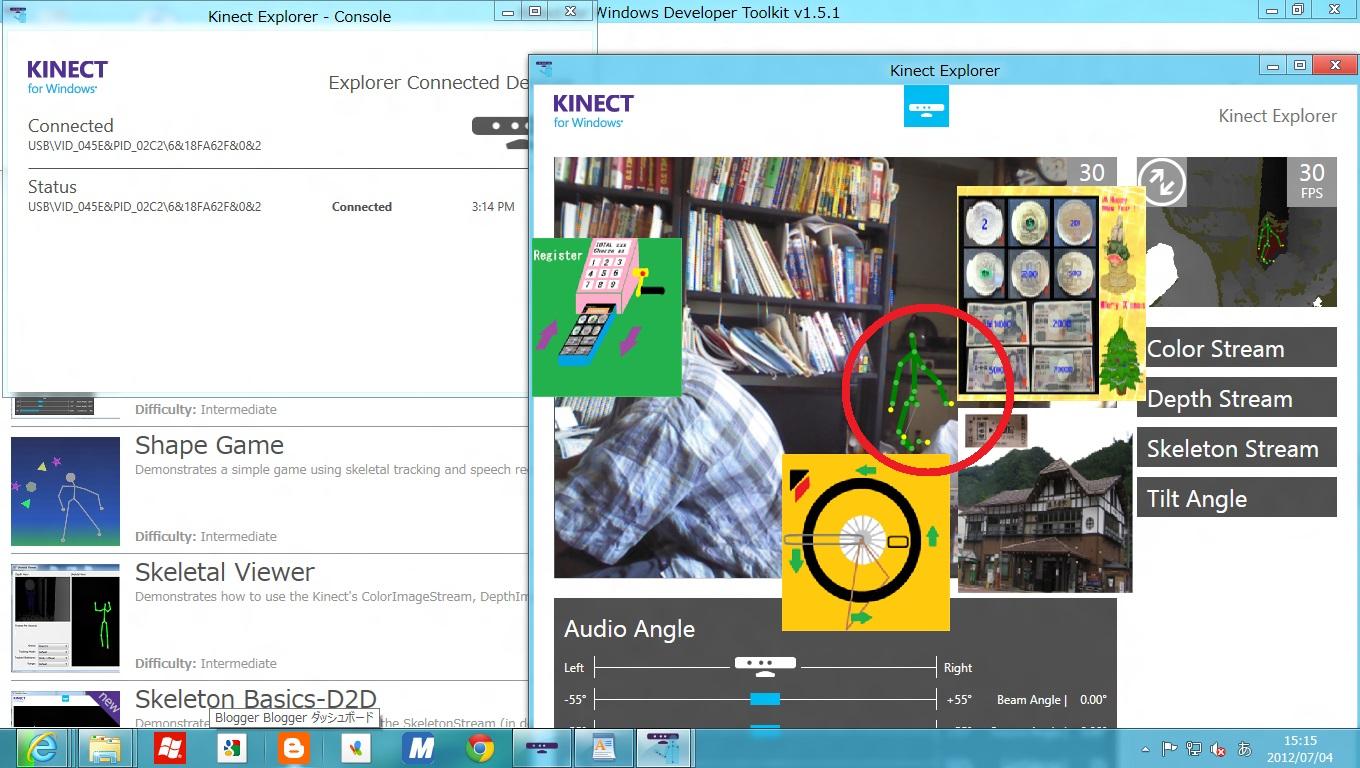Open the Skeletal Viewer sample thumbnail
The width and height of the screenshot is (1360, 768).
pyautogui.click(x=66, y=618)
